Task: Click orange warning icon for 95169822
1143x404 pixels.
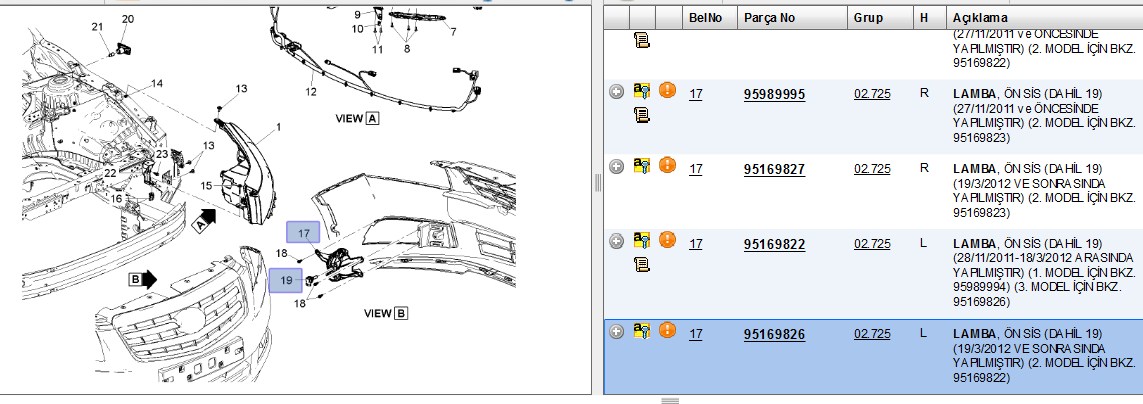Action: click(667, 239)
